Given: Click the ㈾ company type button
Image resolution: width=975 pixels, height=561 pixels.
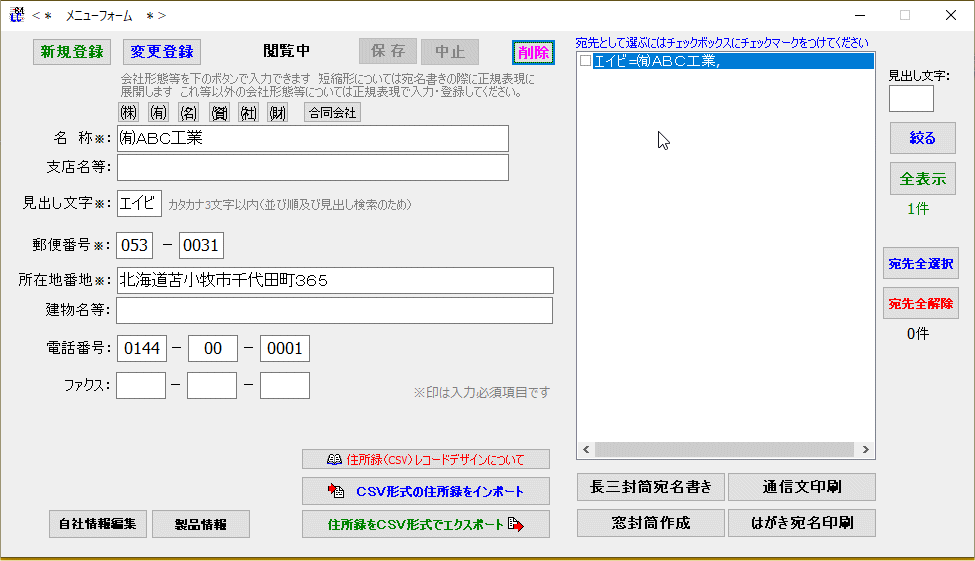Looking at the screenshot, I should [218, 113].
